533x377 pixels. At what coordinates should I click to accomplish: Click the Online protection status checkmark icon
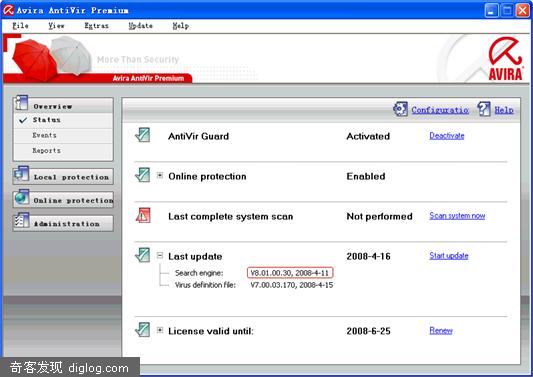click(x=142, y=175)
